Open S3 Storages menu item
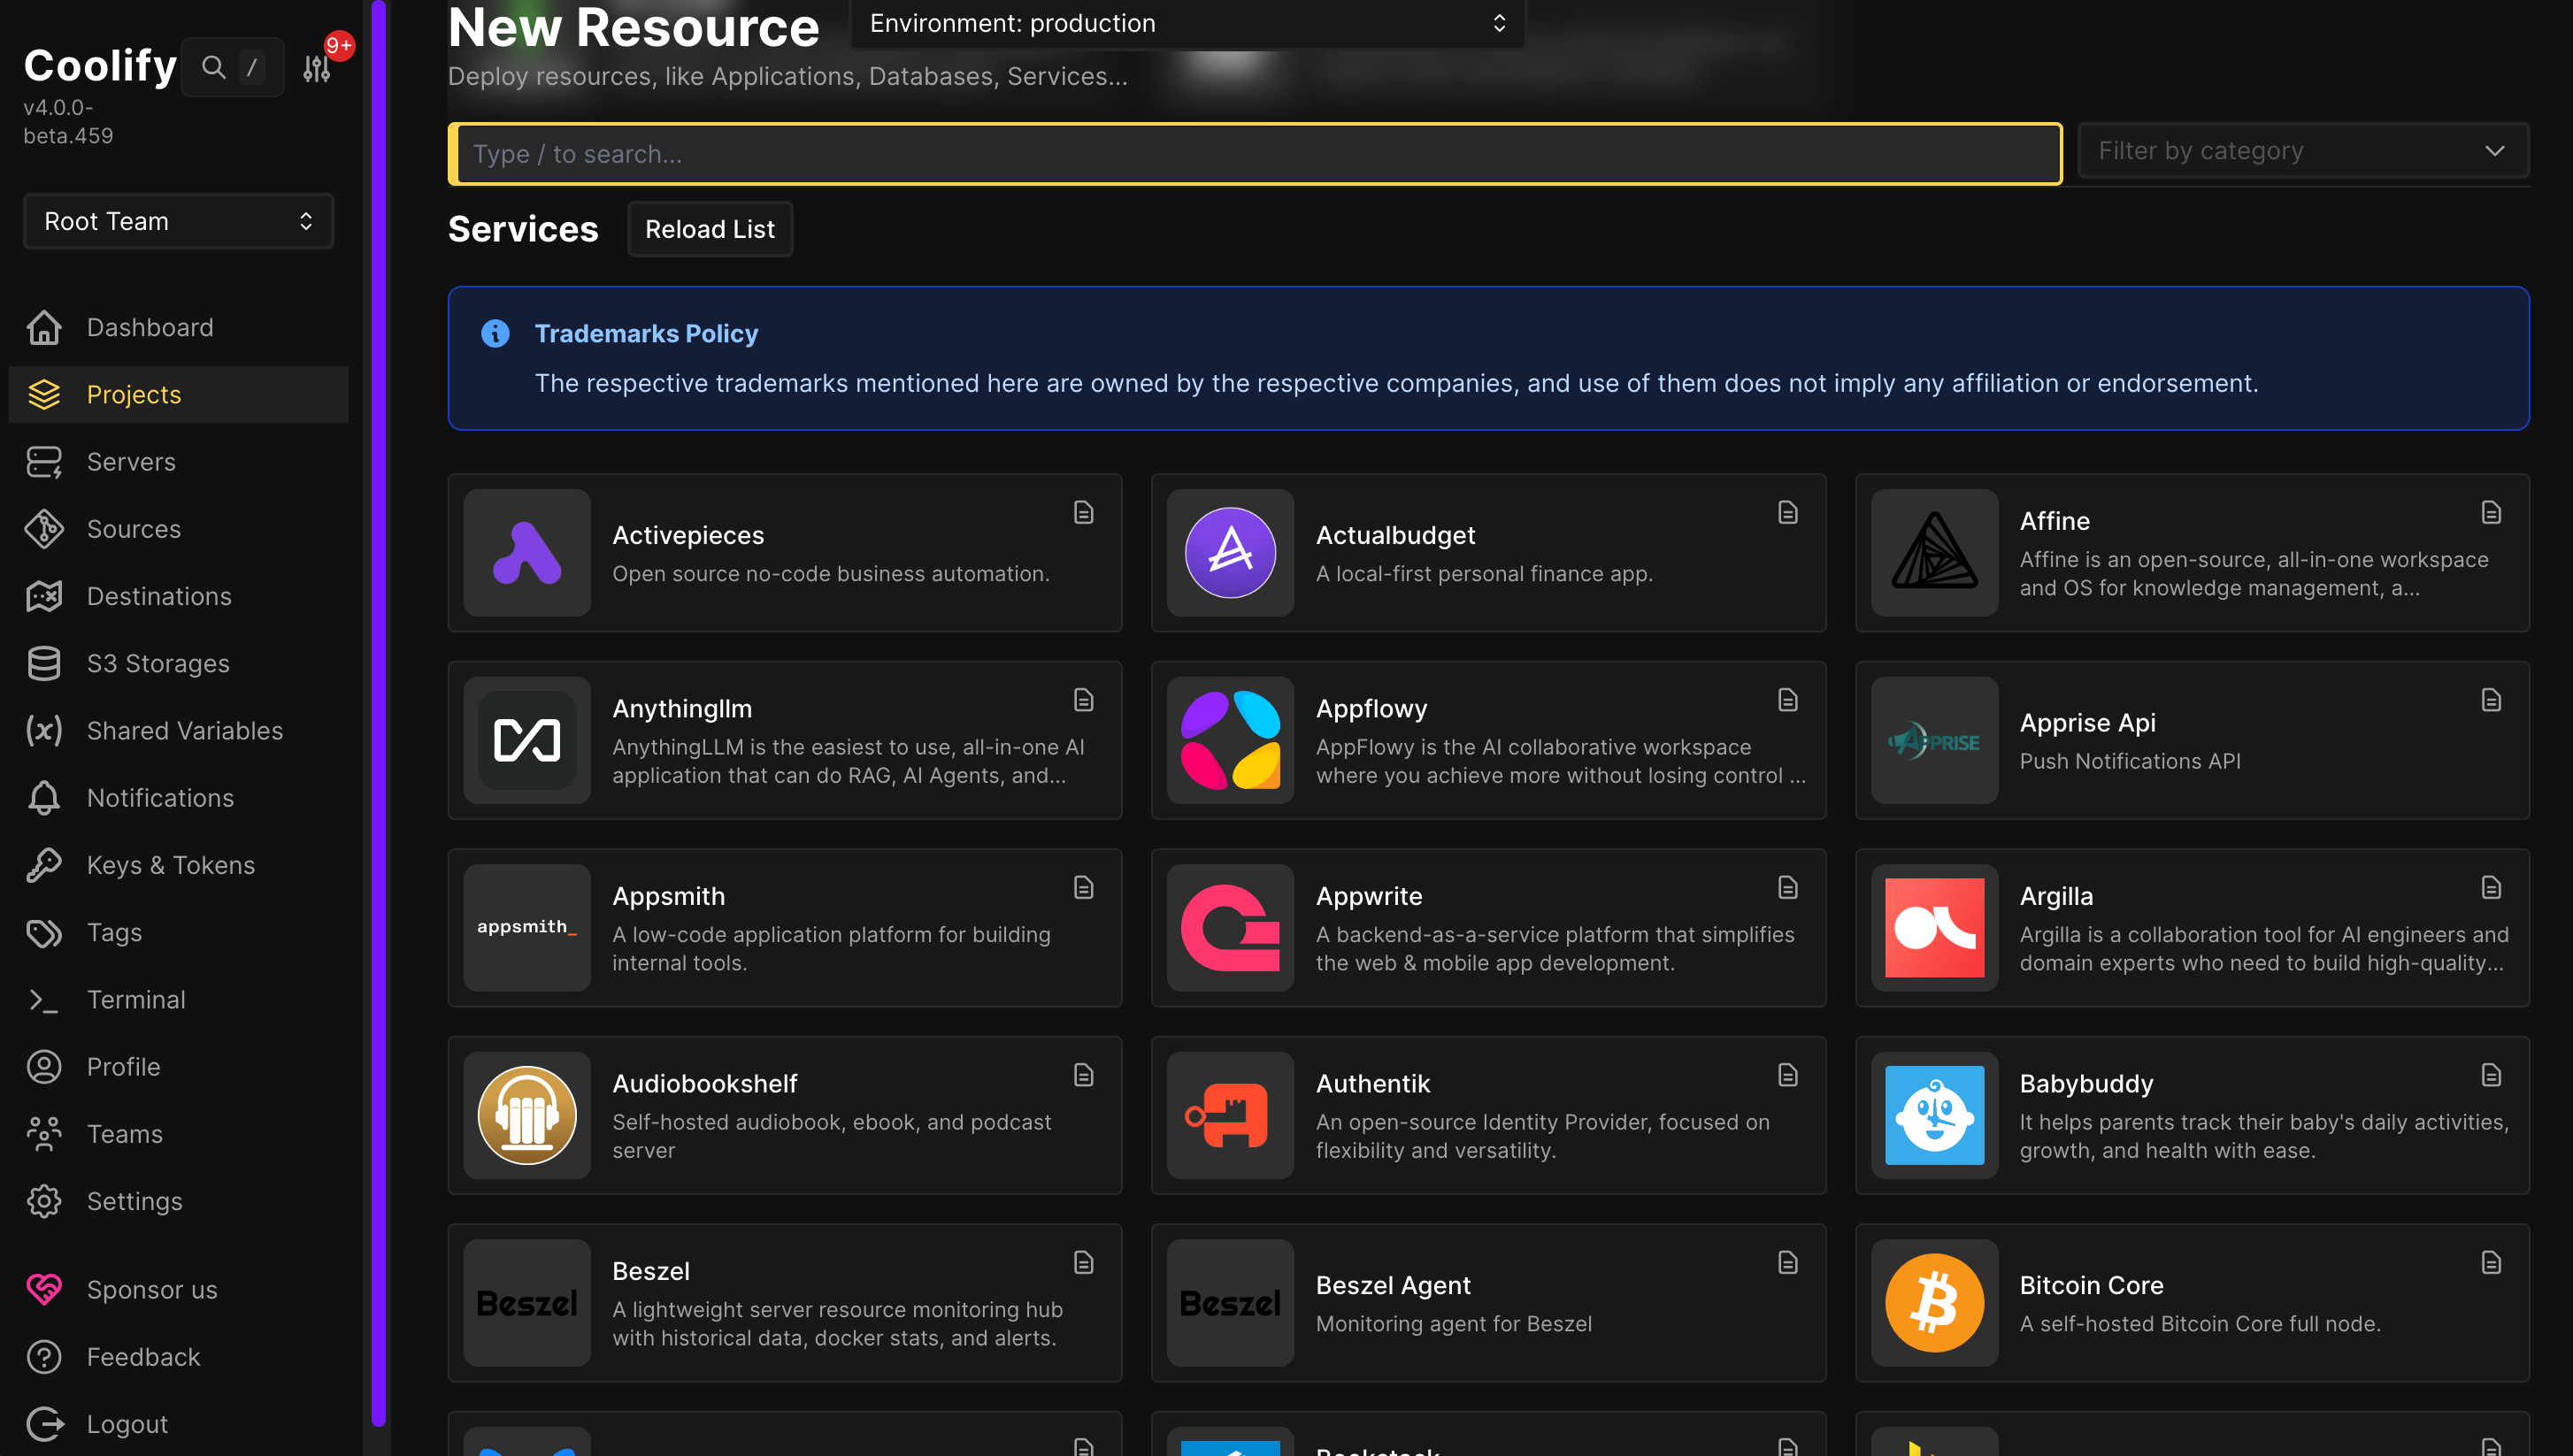The height and width of the screenshot is (1456, 2573). pyautogui.click(x=158, y=663)
